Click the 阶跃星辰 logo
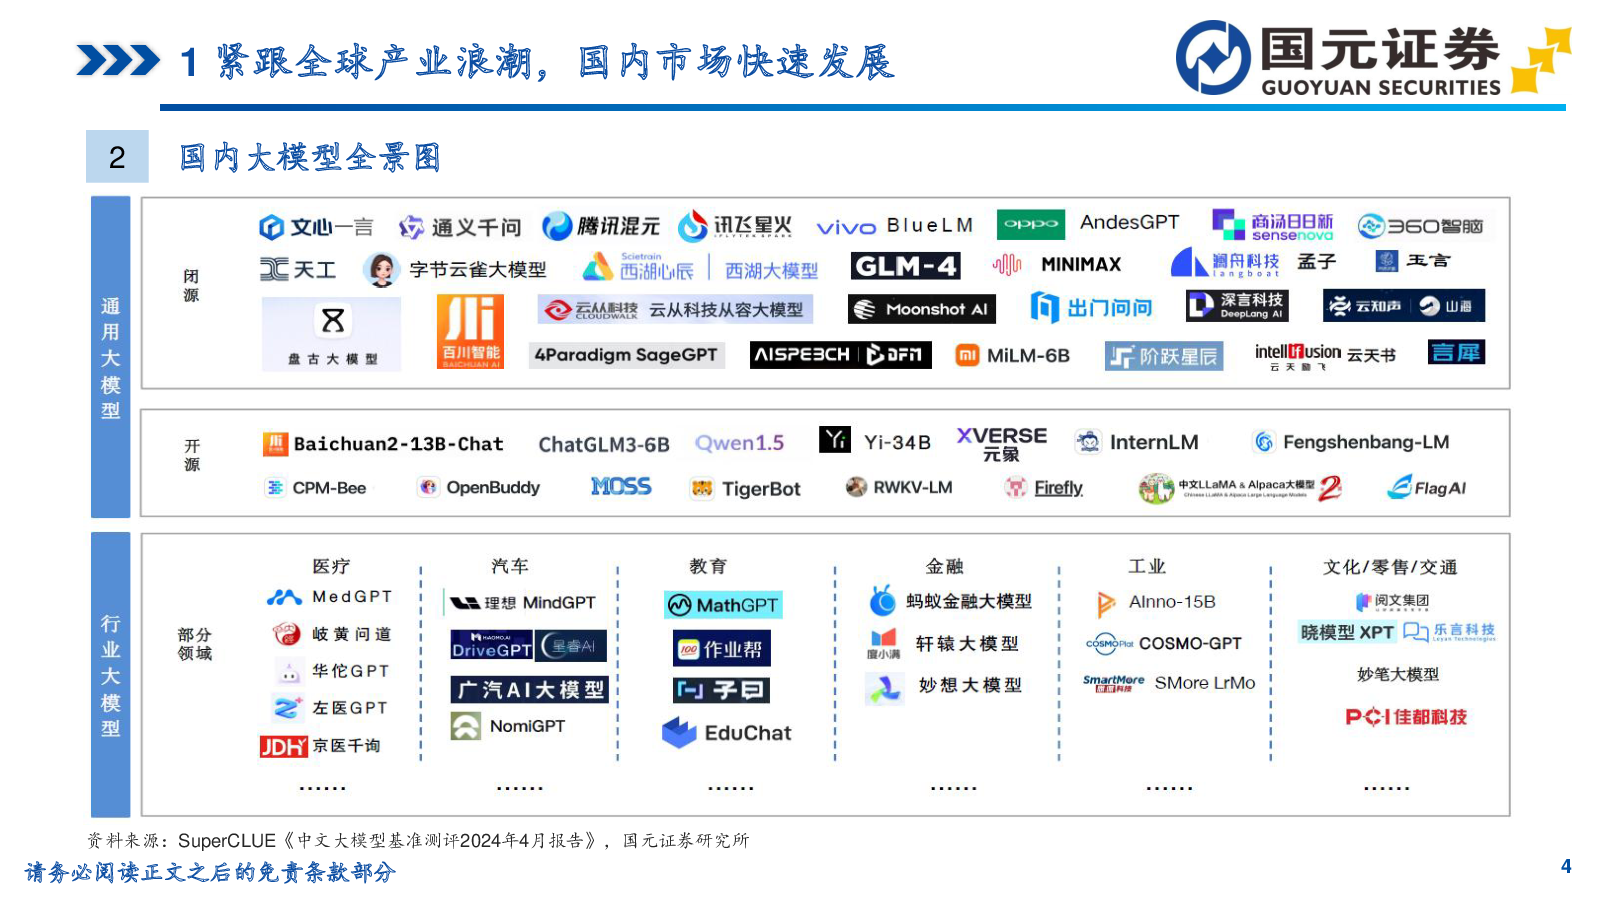The height and width of the screenshot is (900, 1600). (x=1165, y=356)
